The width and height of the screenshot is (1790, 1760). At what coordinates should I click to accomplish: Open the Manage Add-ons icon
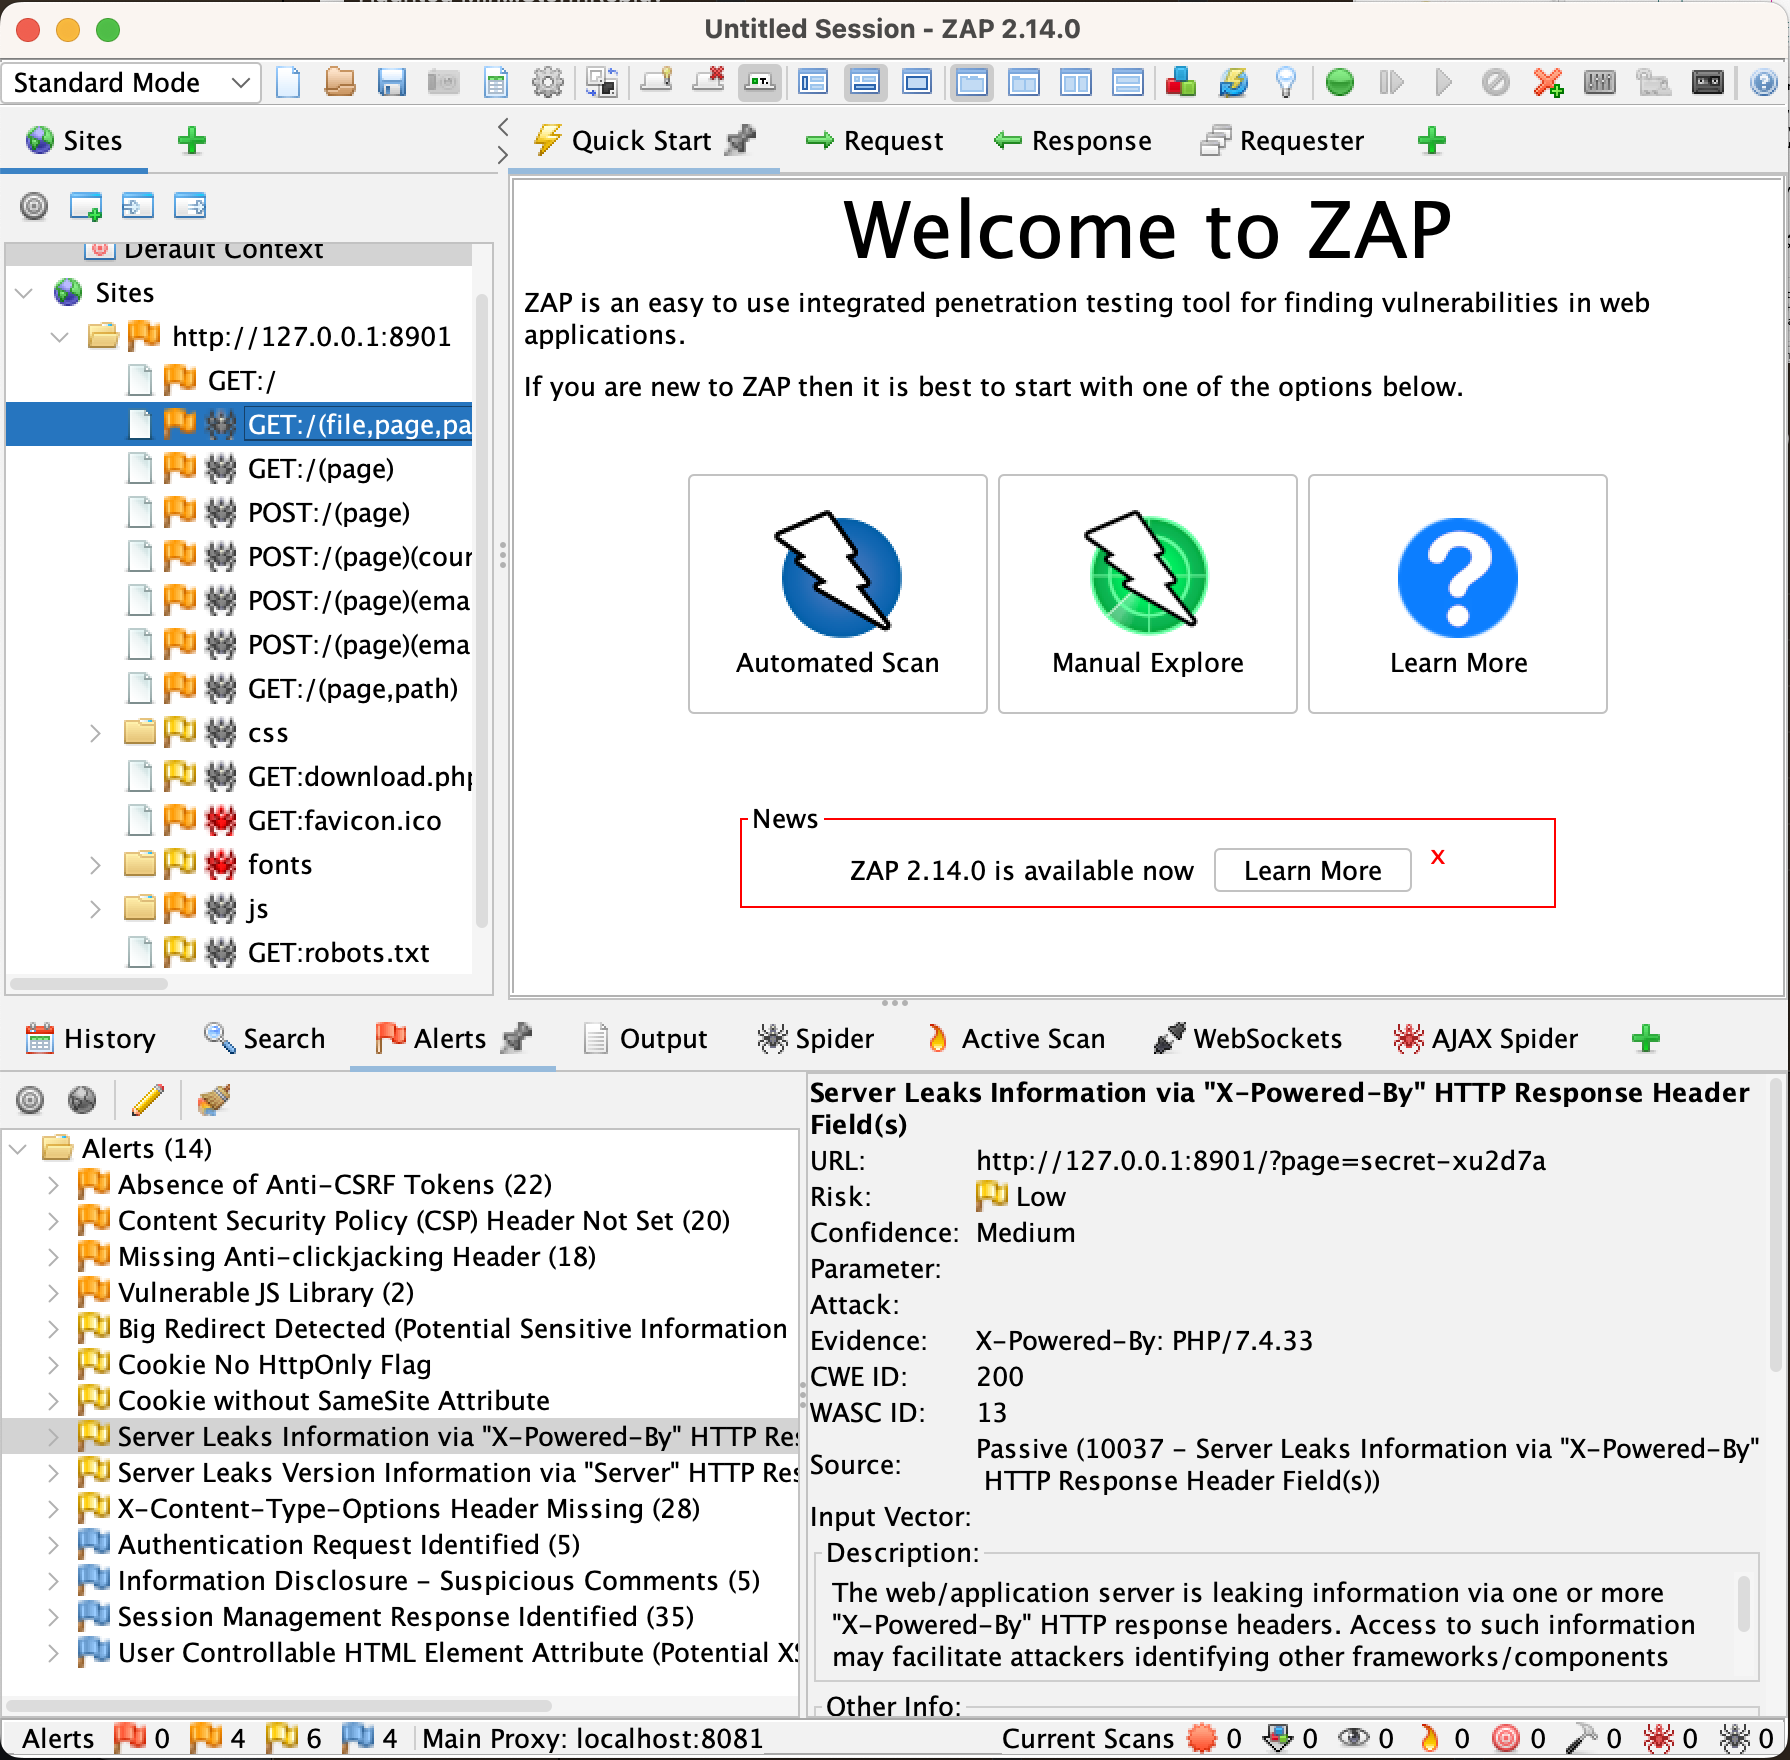(1181, 82)
